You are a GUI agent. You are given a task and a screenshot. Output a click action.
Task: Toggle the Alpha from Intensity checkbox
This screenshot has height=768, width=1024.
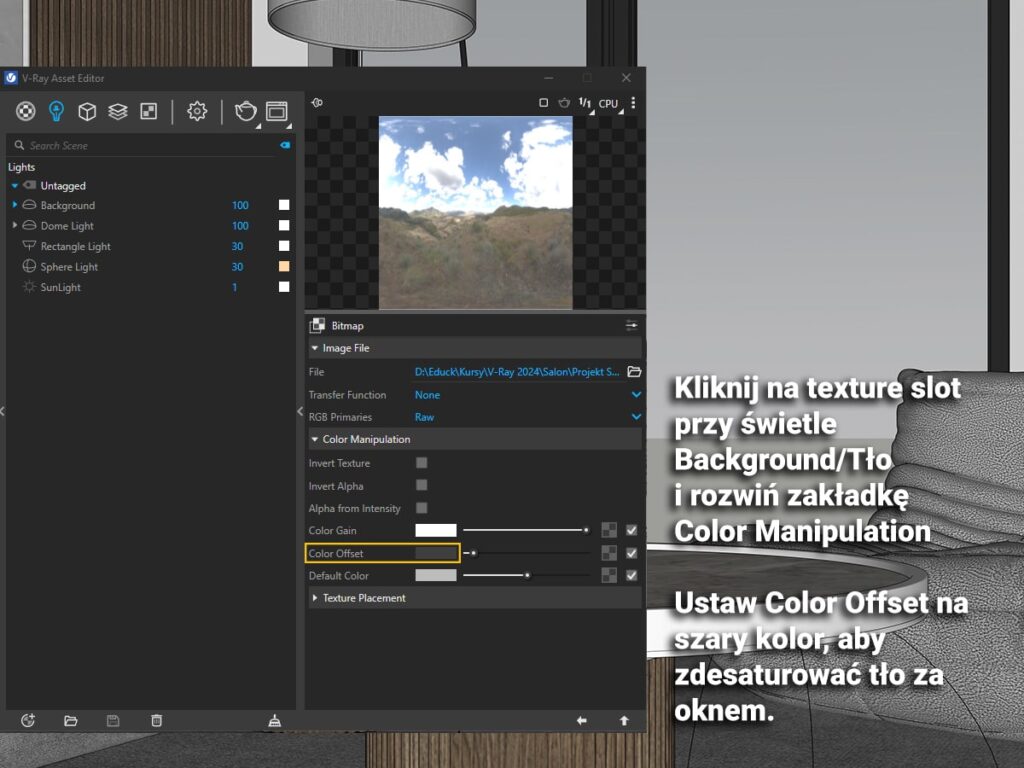[x=421, y=508]
